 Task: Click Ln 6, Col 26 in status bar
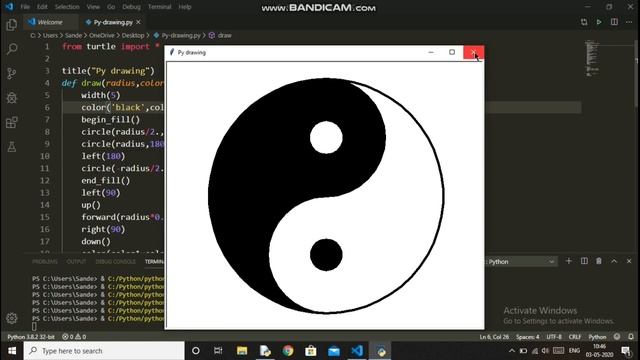pyautogui.click(x=494, y=337)
